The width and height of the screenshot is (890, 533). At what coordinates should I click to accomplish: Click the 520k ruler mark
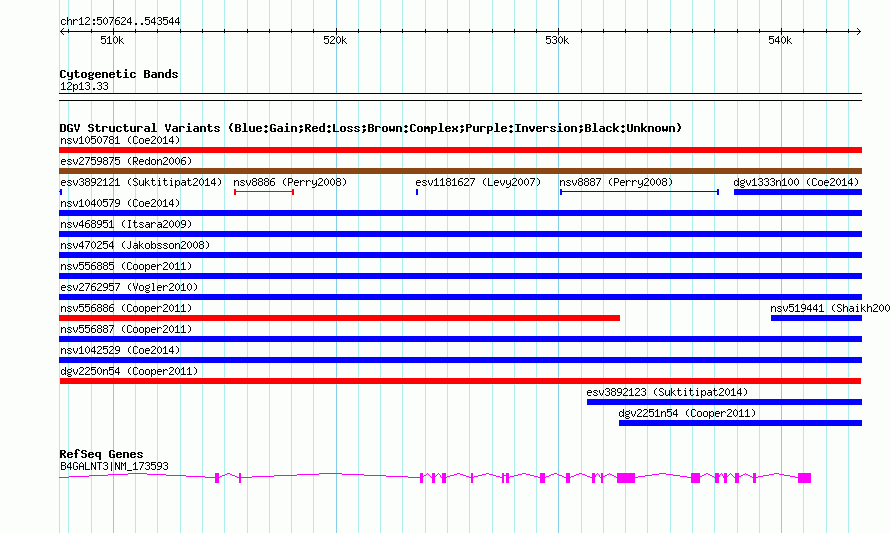[x=335, y=40]
